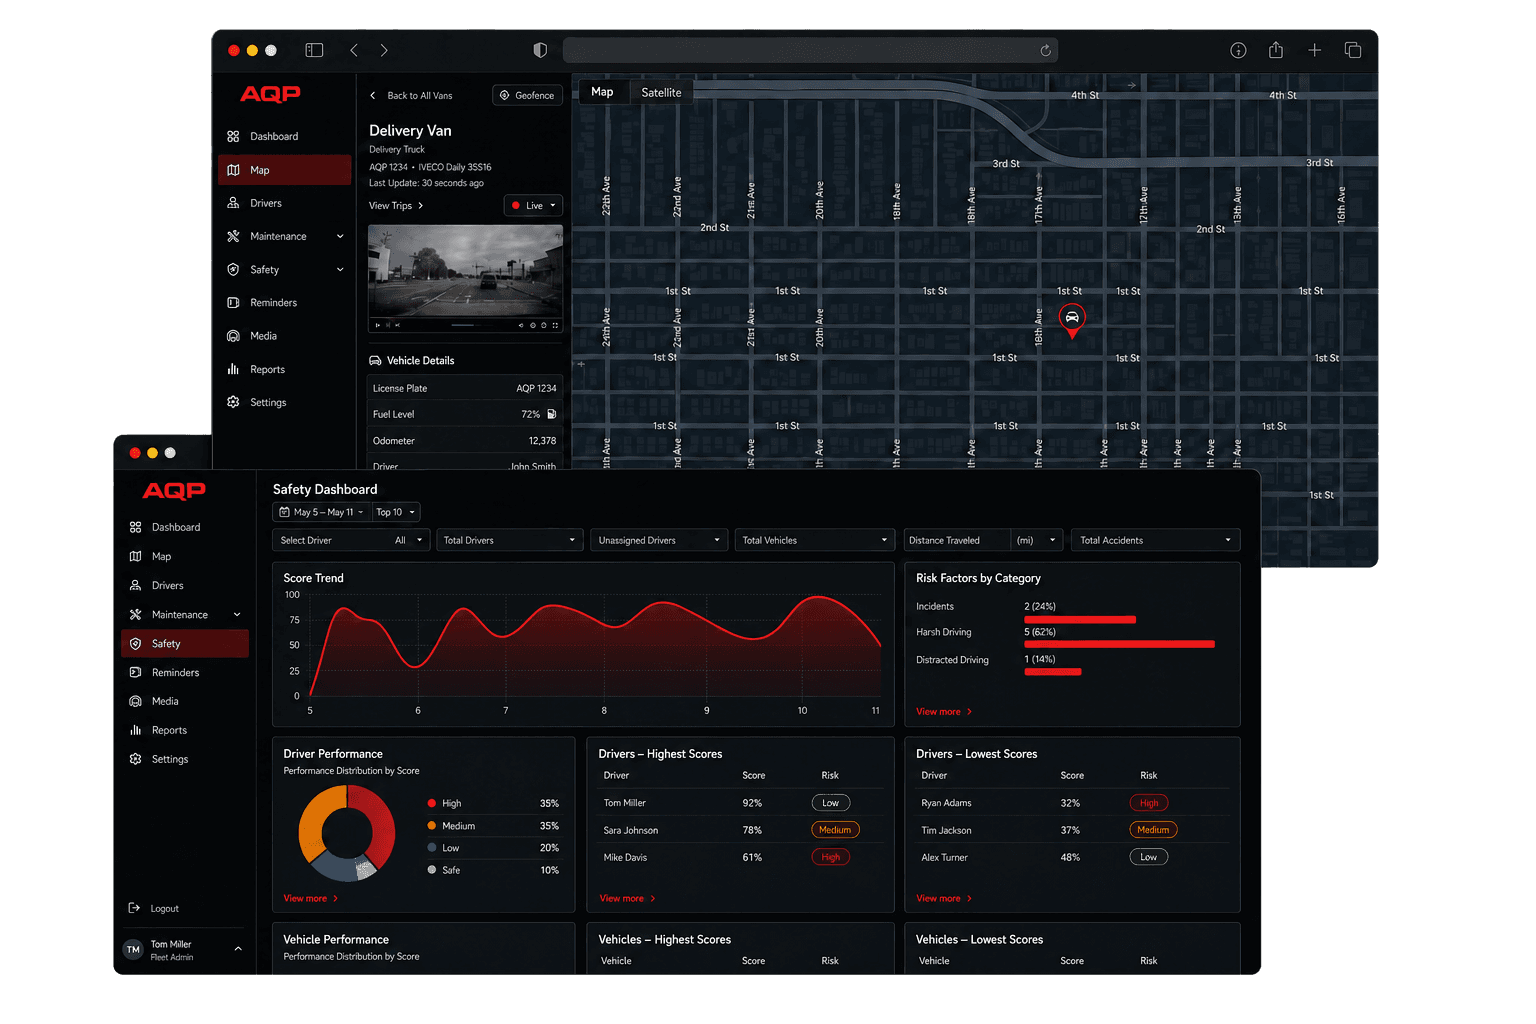Open the Total Drivers dropdown
Image resolution: width=1536 pixels, height=1024 pixels.
tap(509, 540)
